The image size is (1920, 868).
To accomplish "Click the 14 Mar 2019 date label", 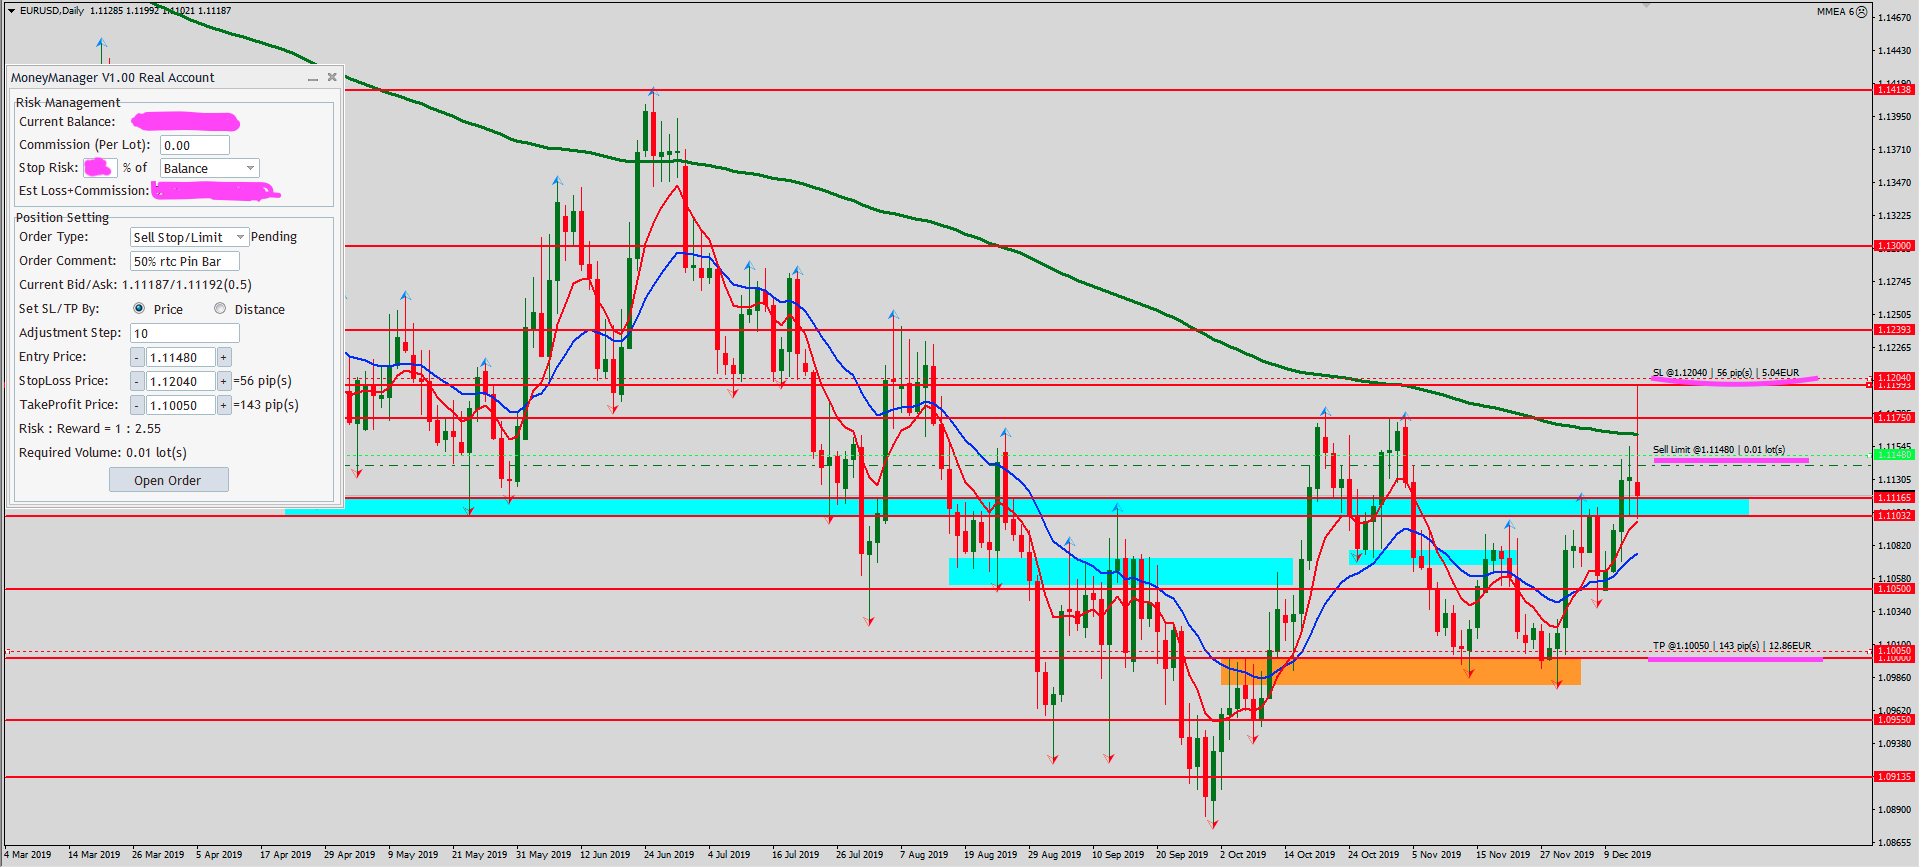I will click(x=94, y=855).
